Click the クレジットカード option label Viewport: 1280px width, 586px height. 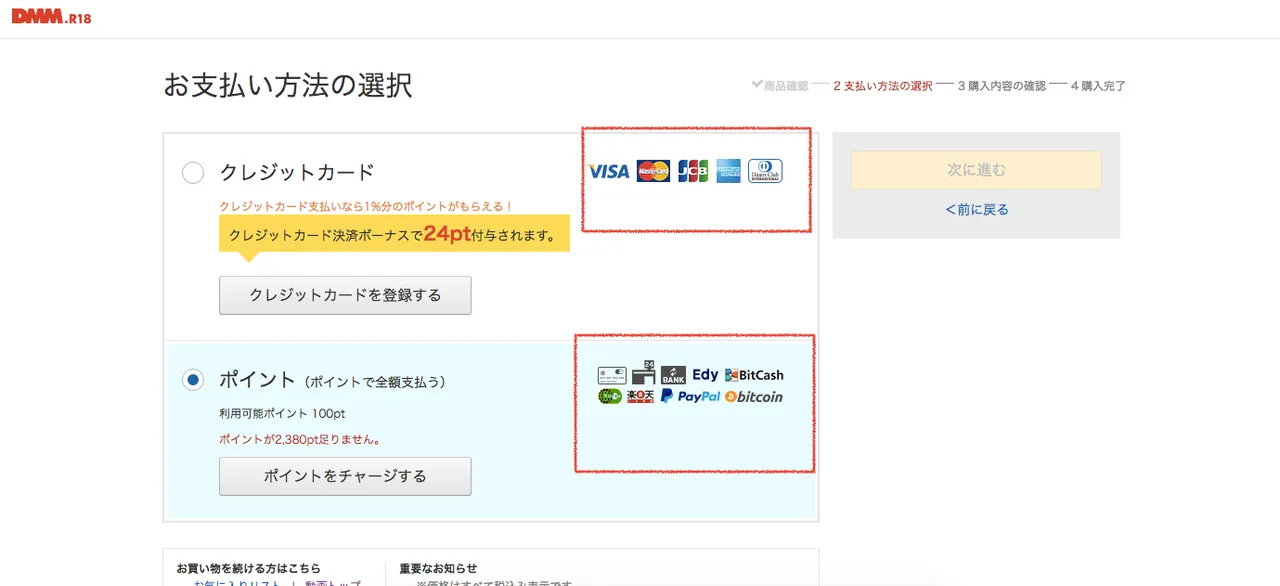click(x=297, y=172)
